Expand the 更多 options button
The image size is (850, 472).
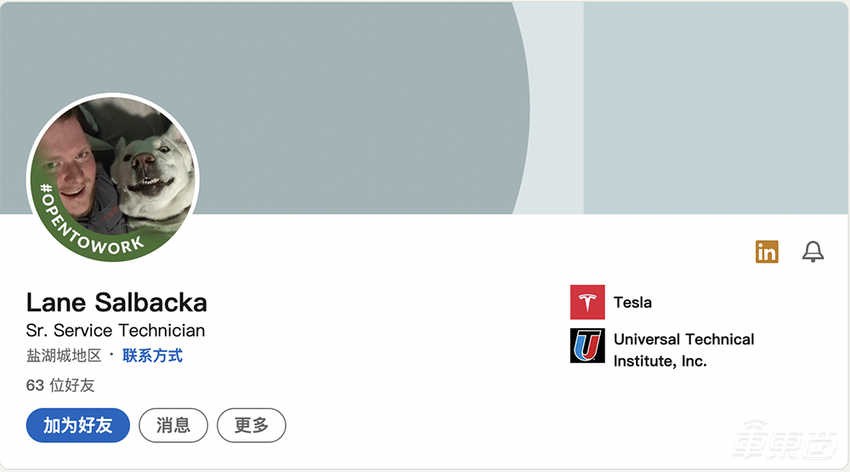click(x=251, y=425)
